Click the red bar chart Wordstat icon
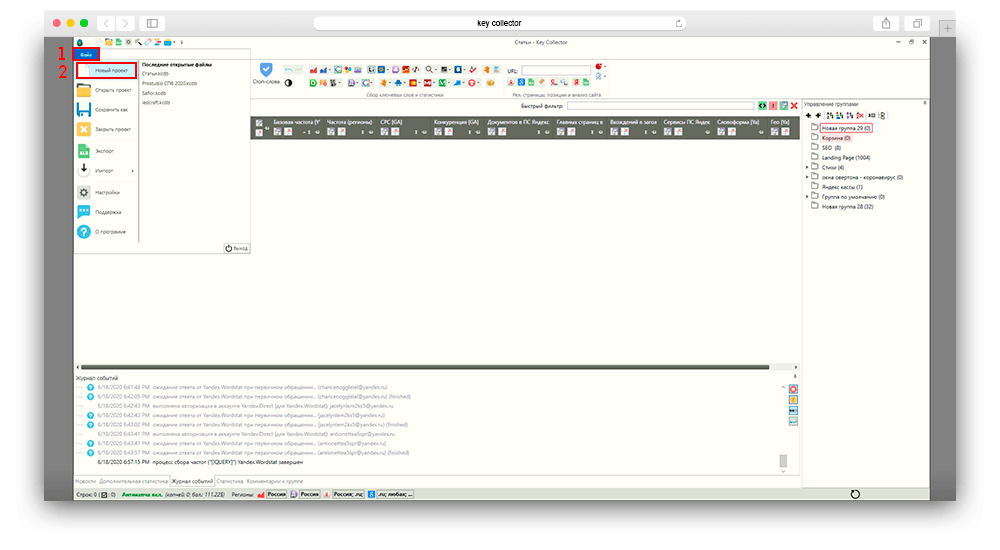1000x550 pixels. [x=313, y=70]
